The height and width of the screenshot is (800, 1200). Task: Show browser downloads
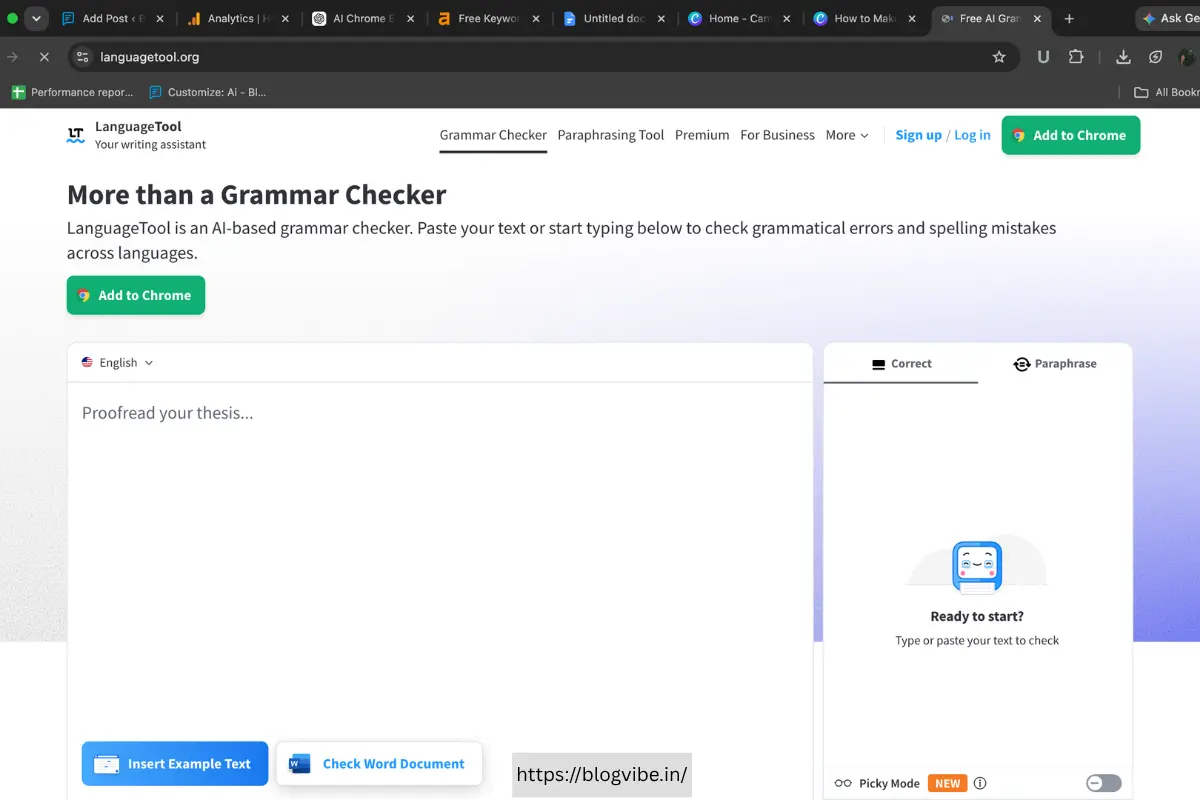coord(1123,57)
